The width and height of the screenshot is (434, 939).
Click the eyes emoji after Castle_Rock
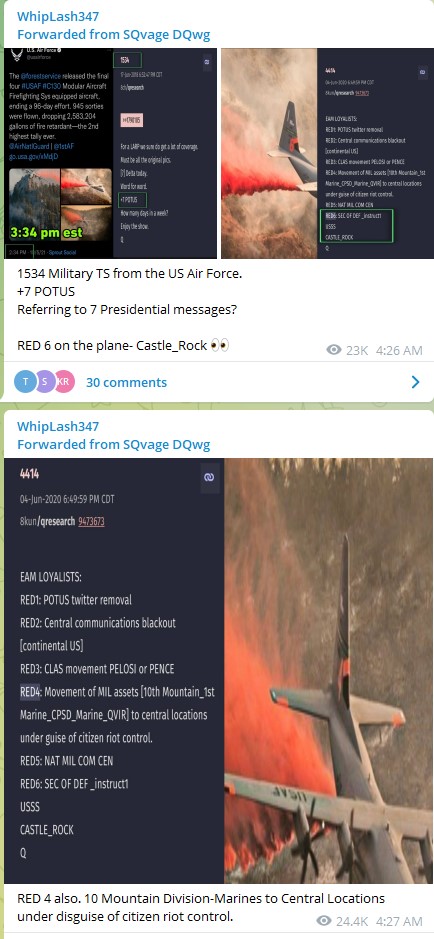pyautogui.click(x=221, y=346)
